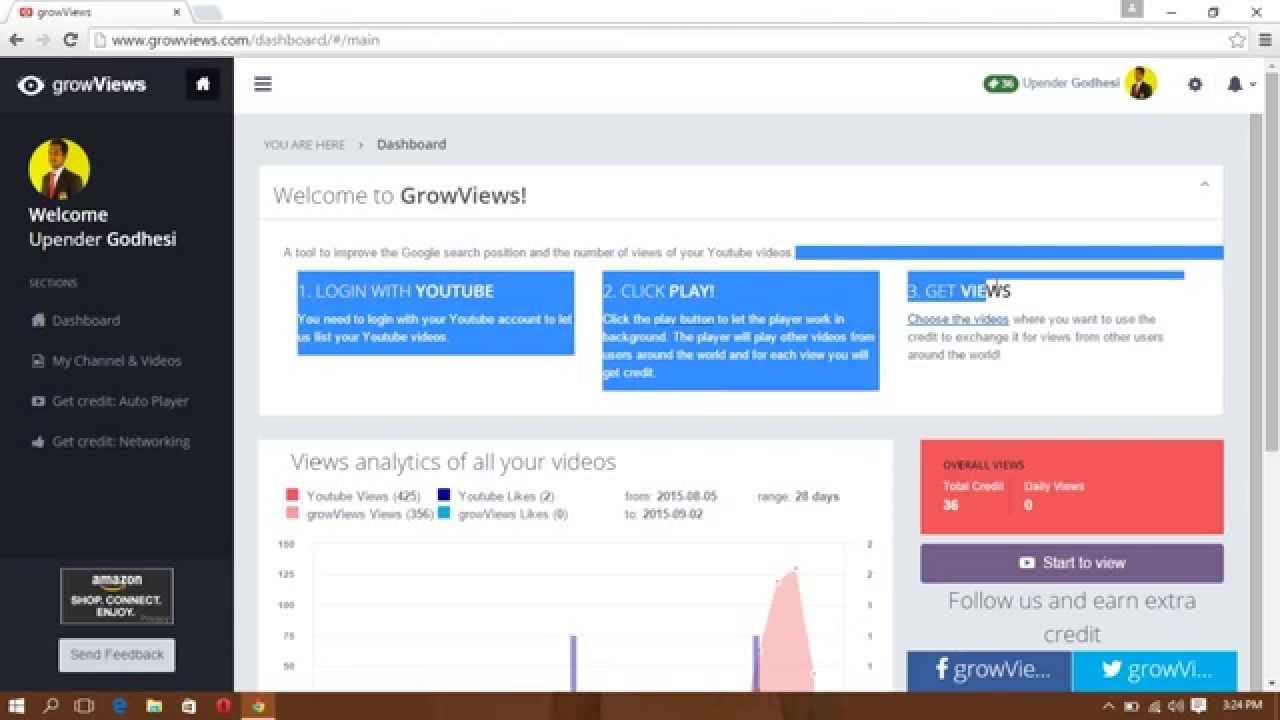The width and height of the screenshot is (1280, 720).
Task: Click the 3. GET VIEWS heading
Action: (x=960, y=291)
